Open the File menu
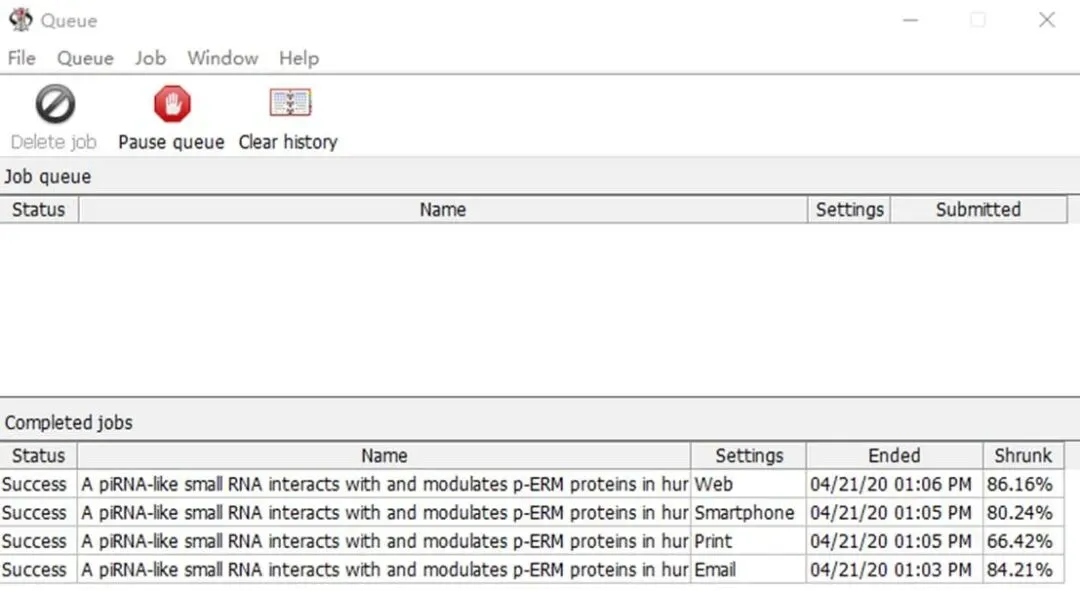Screen dimensions: 1080x591 coord(21,58)
